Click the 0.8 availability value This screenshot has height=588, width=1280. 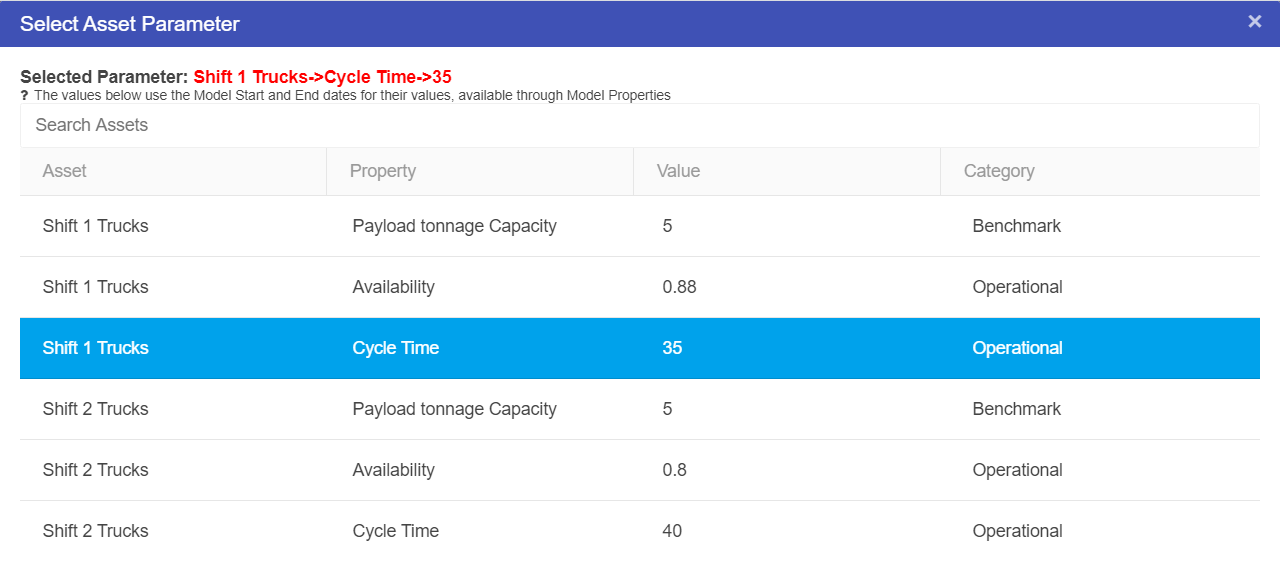click(674, 470)
